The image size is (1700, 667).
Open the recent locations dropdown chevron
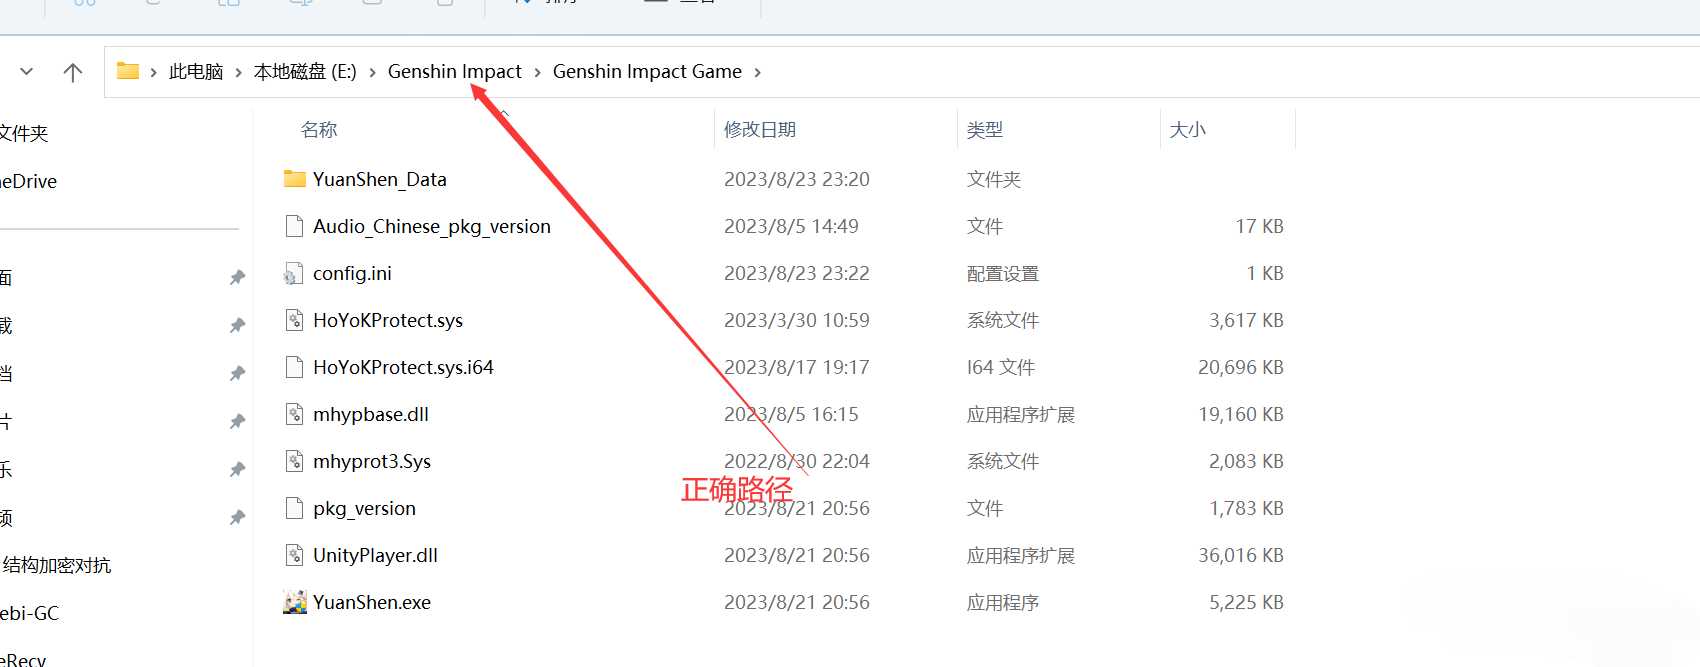point(27,72)
